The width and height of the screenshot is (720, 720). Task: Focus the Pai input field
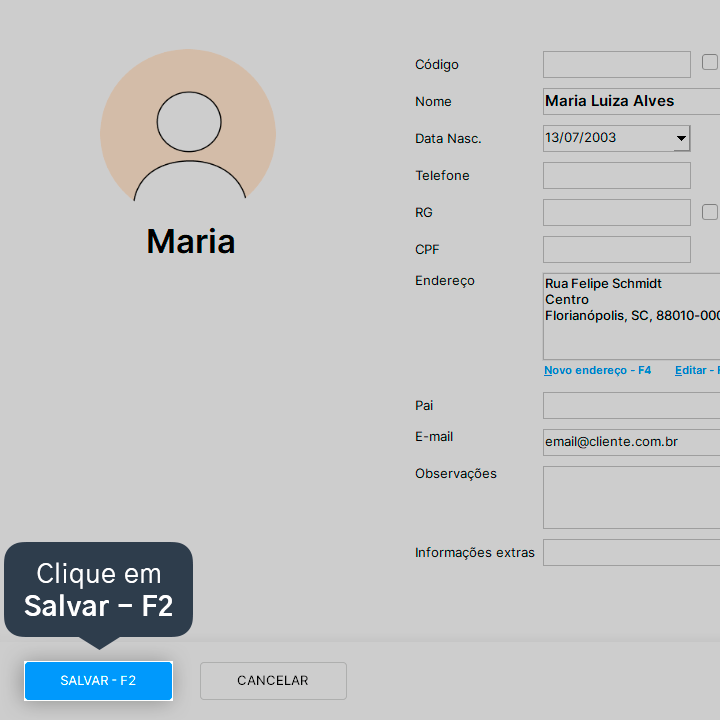[x=631, y=405]
